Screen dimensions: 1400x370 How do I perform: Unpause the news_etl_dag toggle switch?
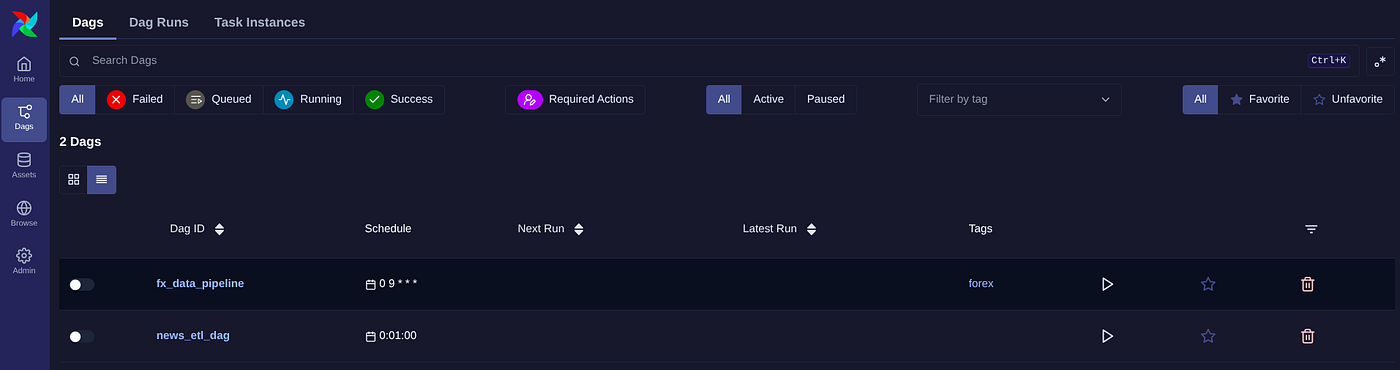tap(82, 336)
